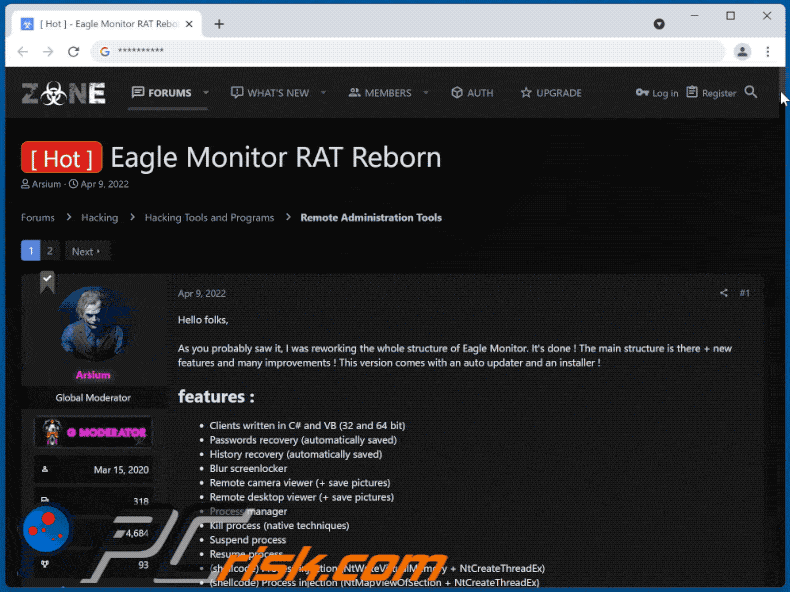Click the Next page button
This screenshot has width=790, height=592.
[x=87, y=251]
